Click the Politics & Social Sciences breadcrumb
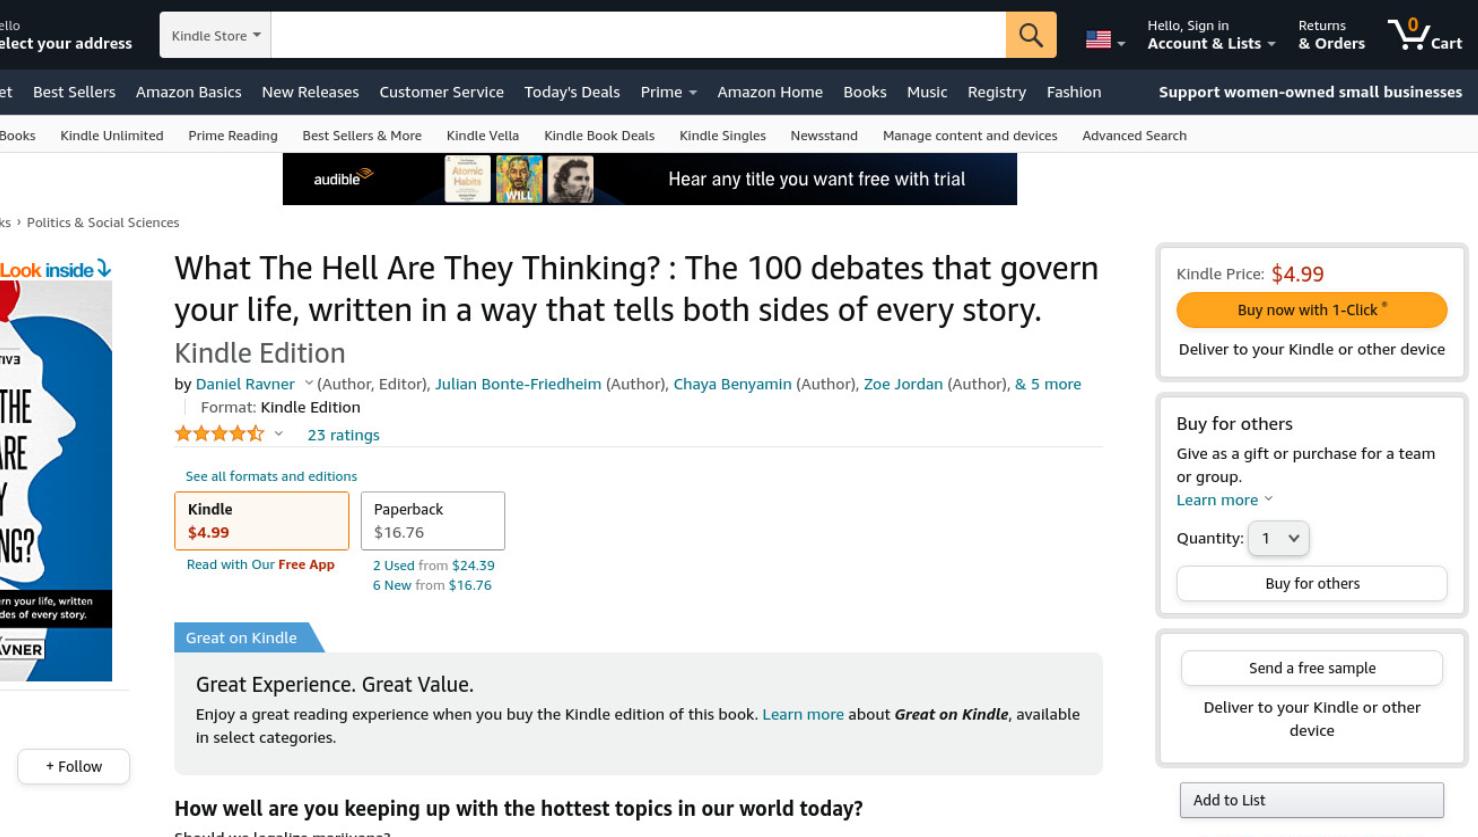The height and width of the screenshot is (837, 1478). 103,222
